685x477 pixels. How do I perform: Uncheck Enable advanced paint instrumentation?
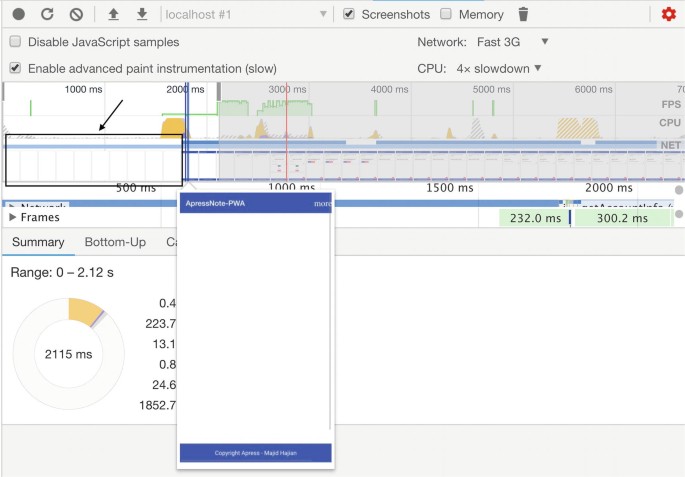point(15,68)
